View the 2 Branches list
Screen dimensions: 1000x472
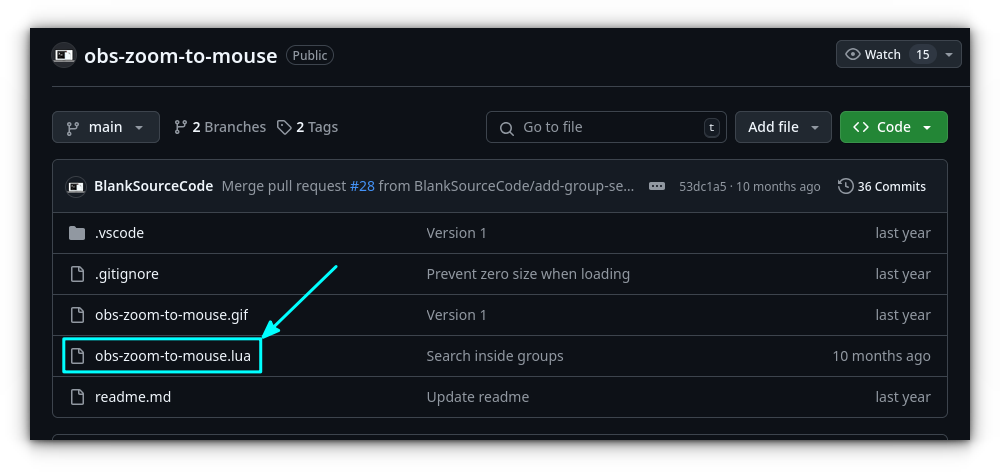[x=220, y=127]
